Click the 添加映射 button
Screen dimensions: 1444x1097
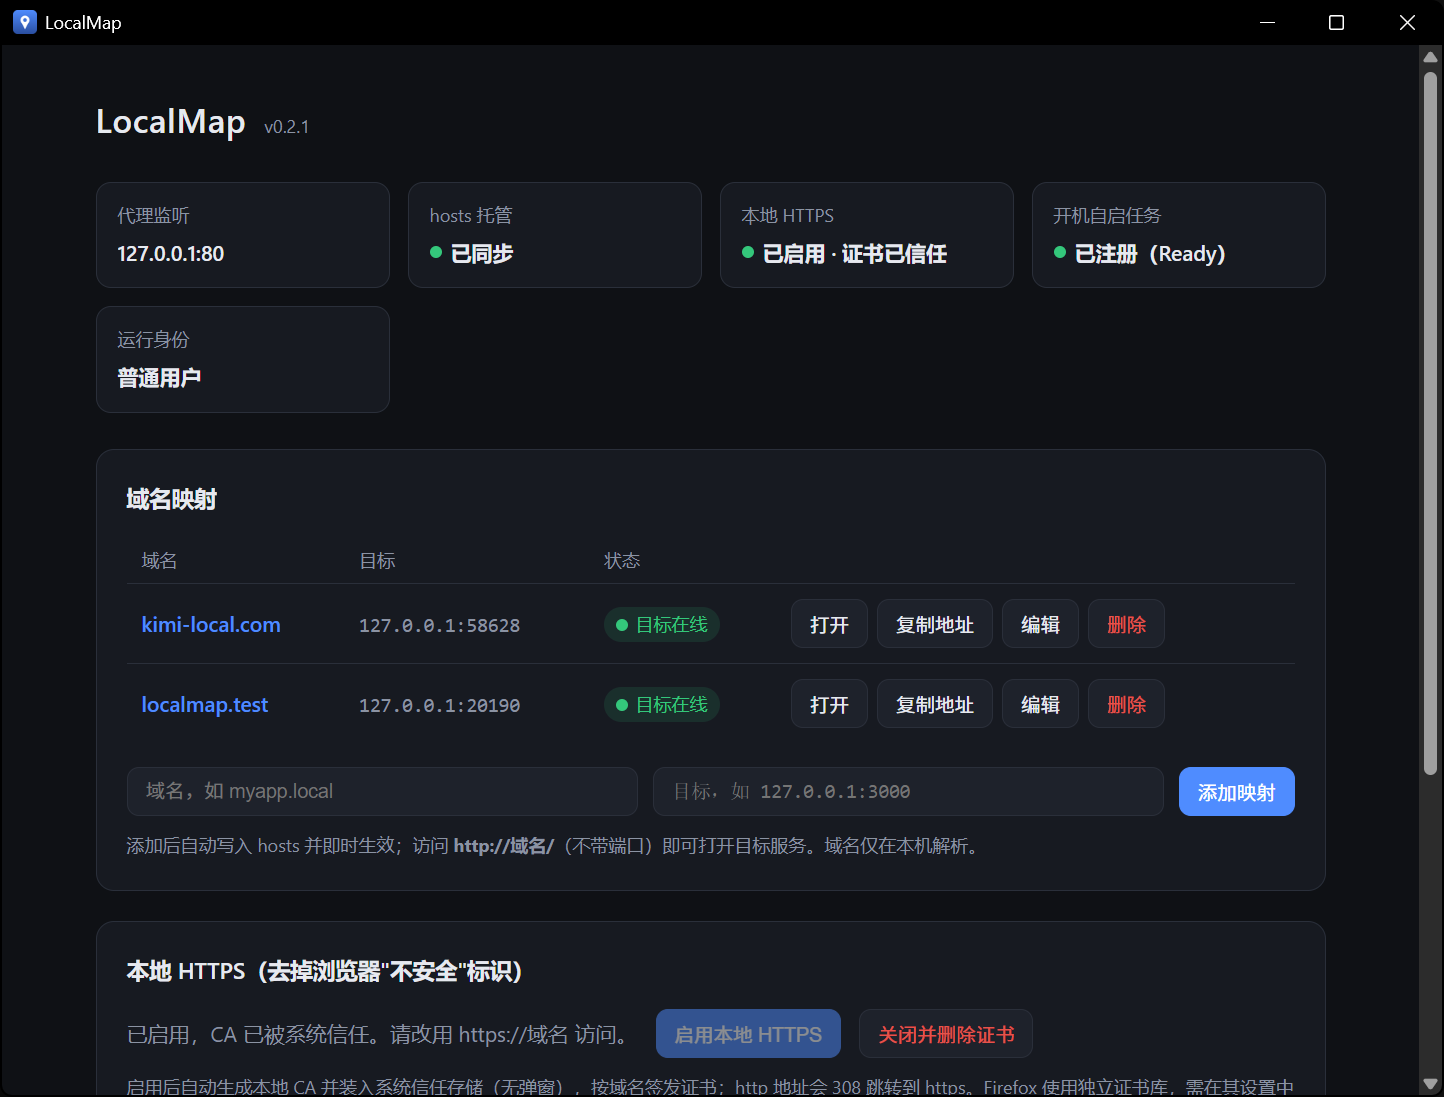click(1236, 791)
